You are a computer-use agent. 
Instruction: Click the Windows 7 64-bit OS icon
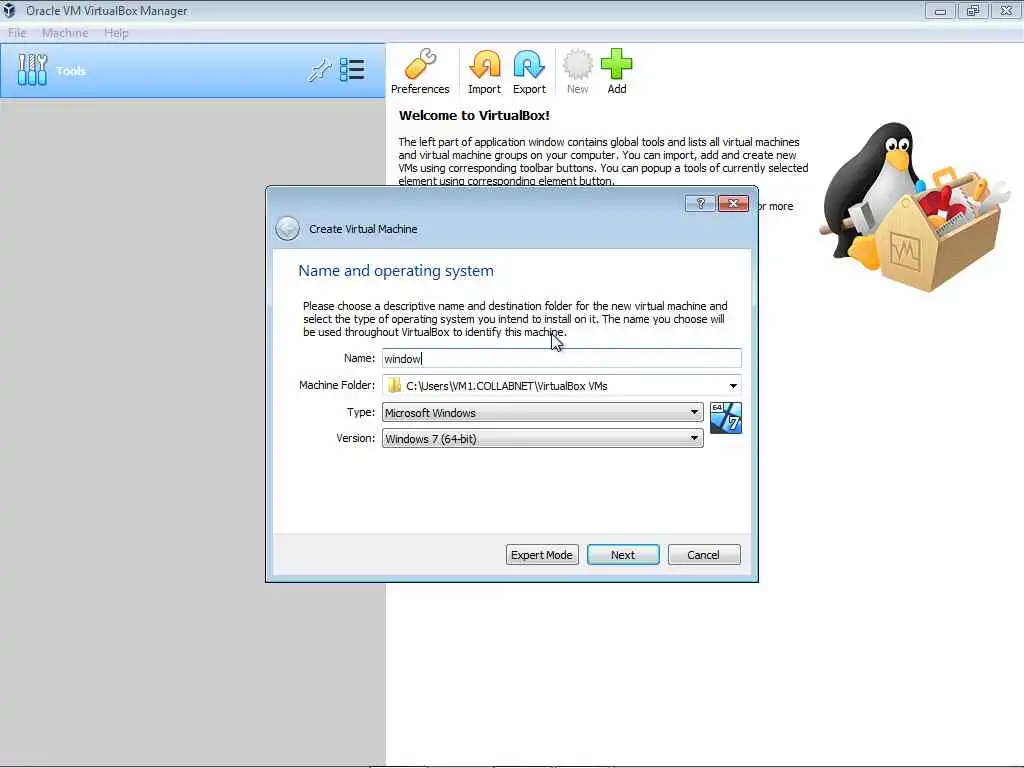pyautogui.click(x=726, y=418)
